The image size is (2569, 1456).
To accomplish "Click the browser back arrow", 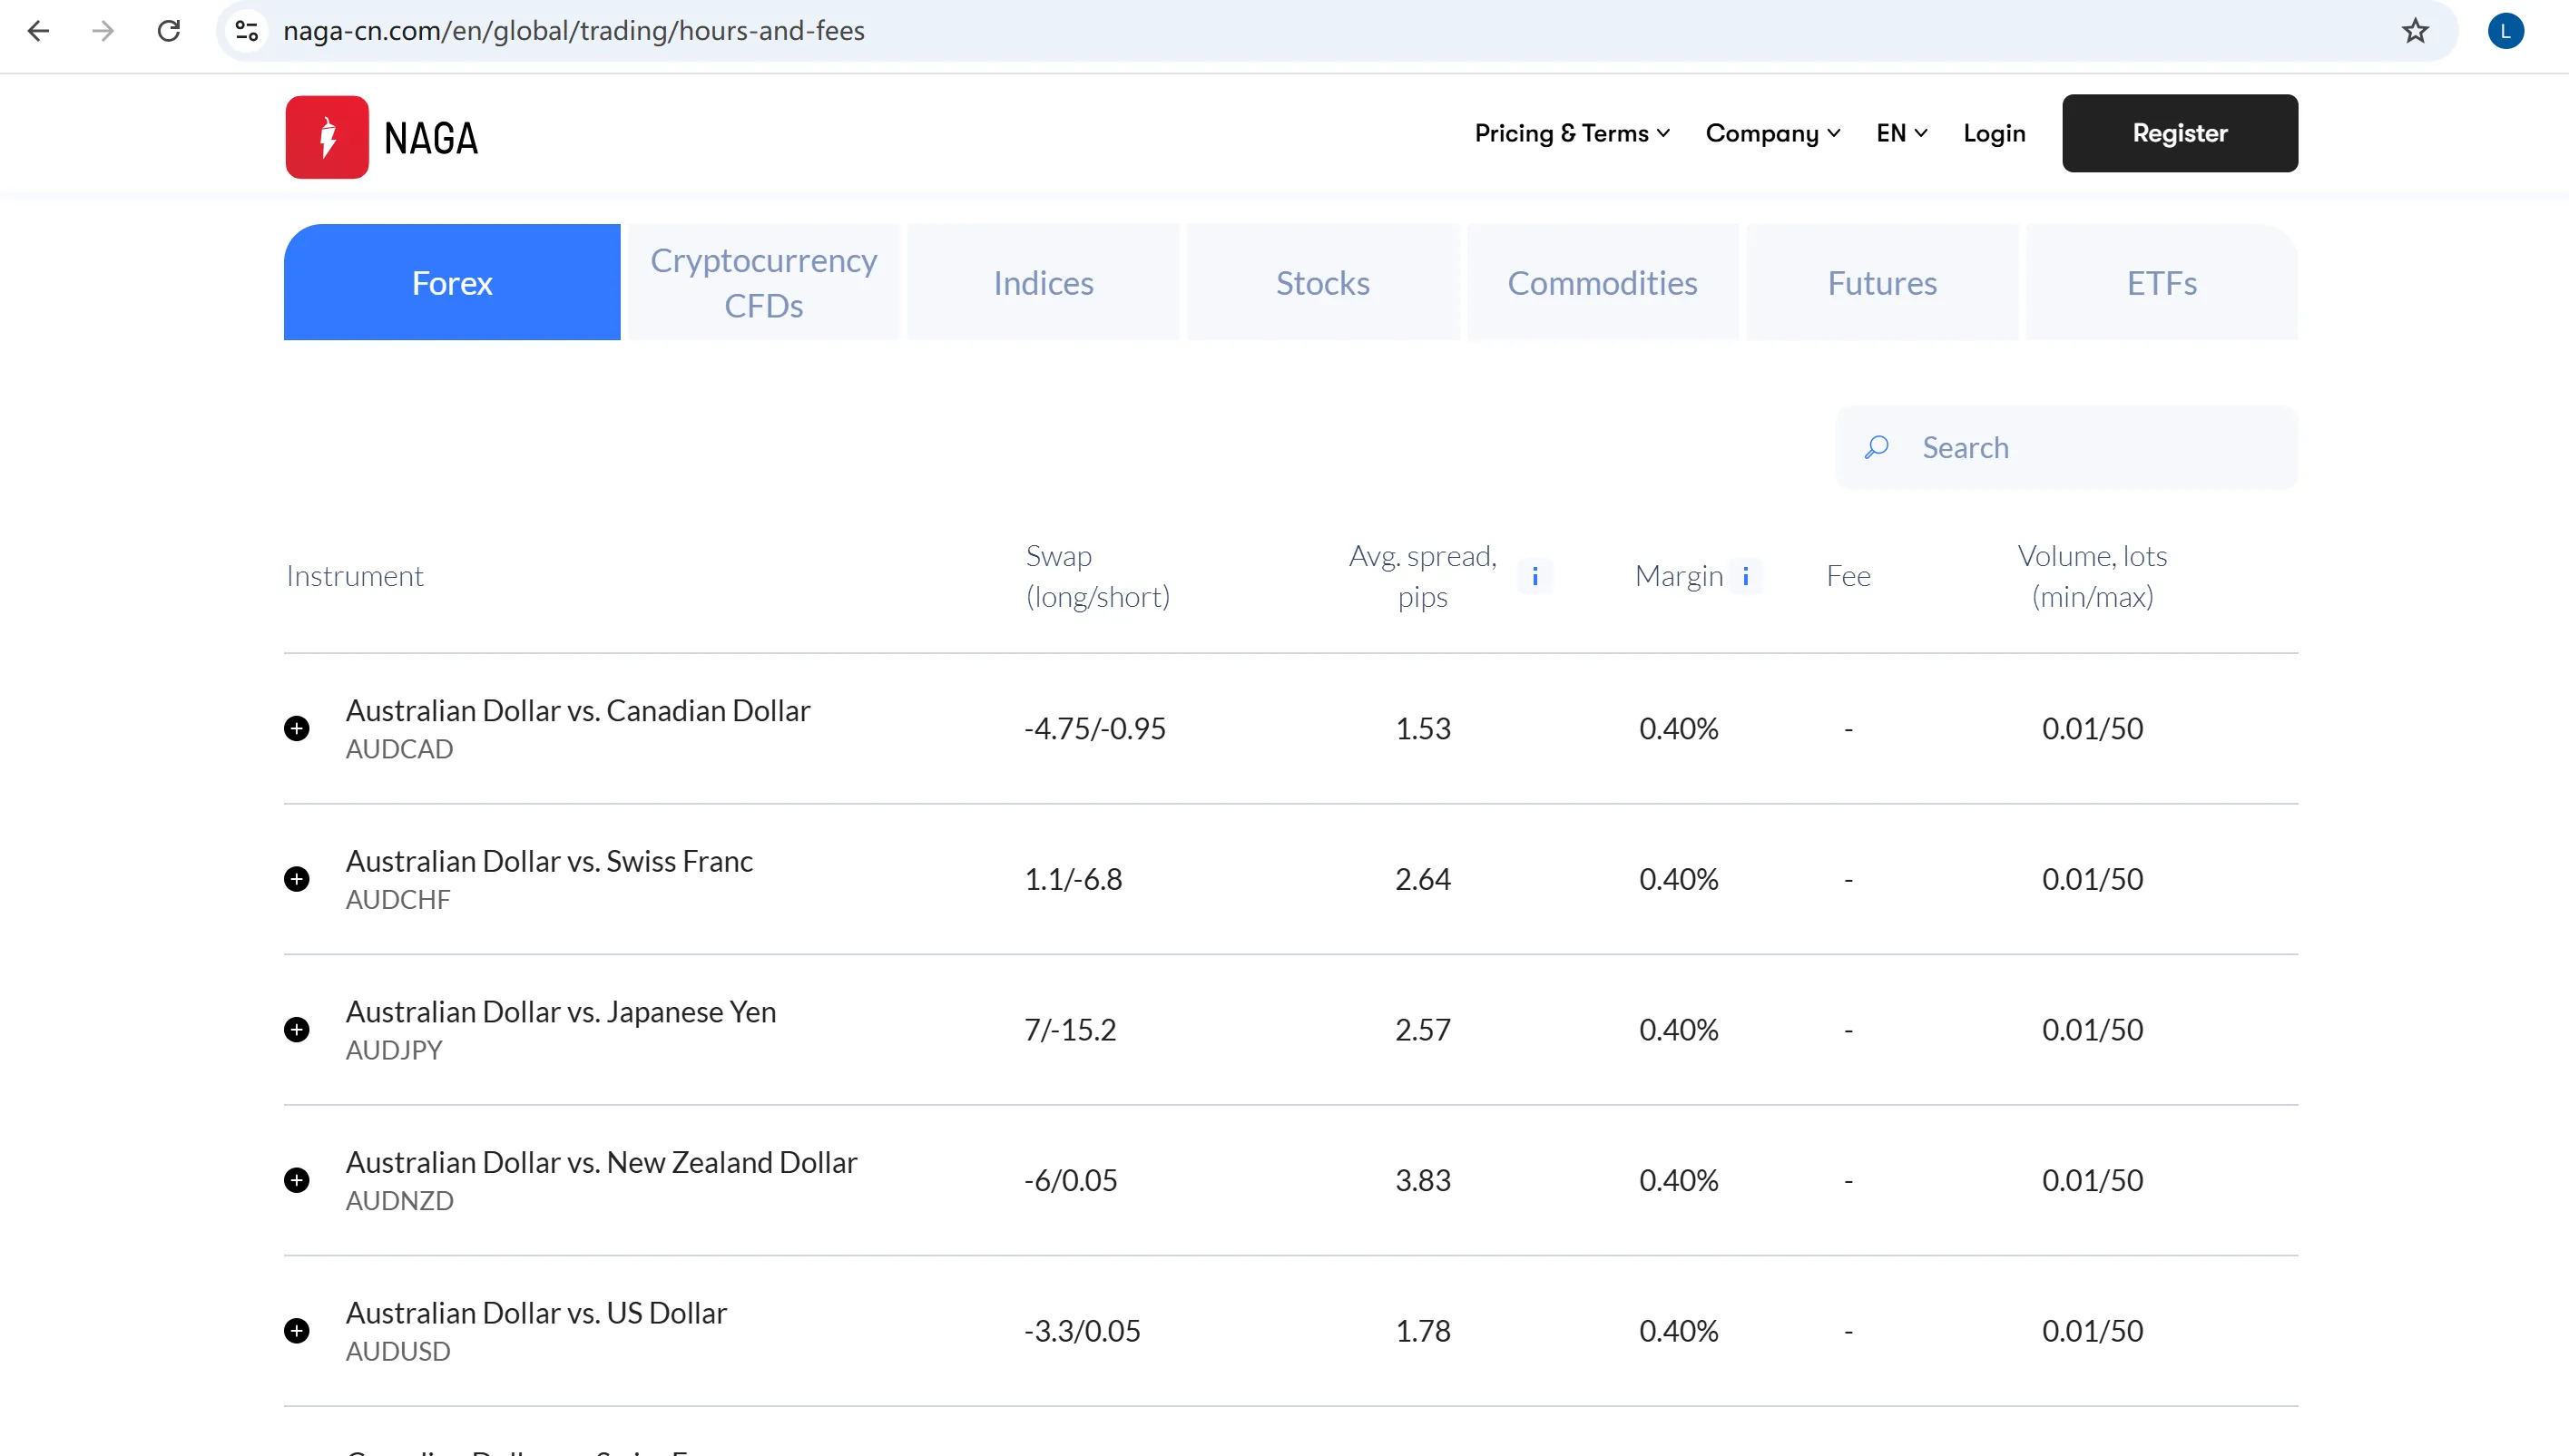I will (x=38, y=31).
